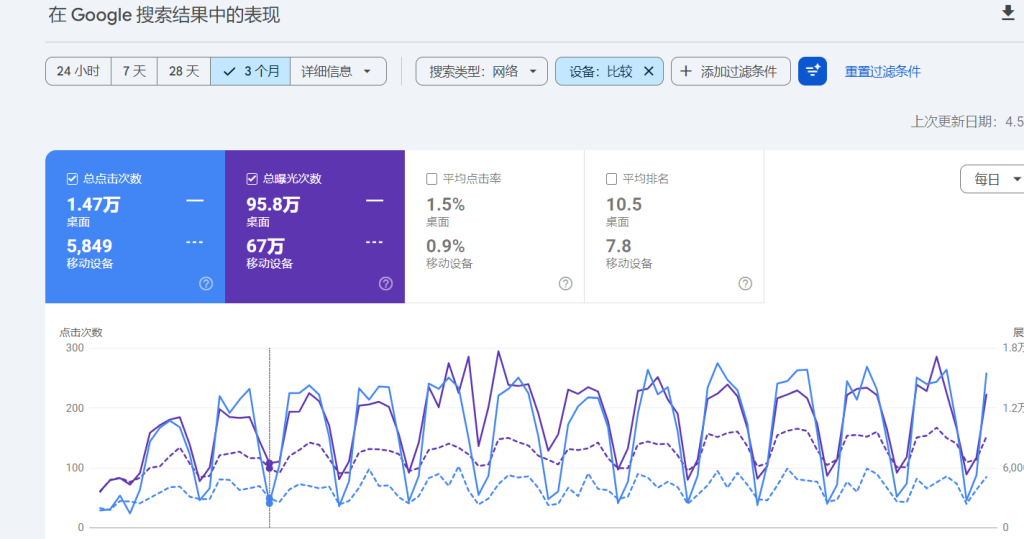
Task: Open help icon on total impressions card
Action: click(x=386, y=284)
